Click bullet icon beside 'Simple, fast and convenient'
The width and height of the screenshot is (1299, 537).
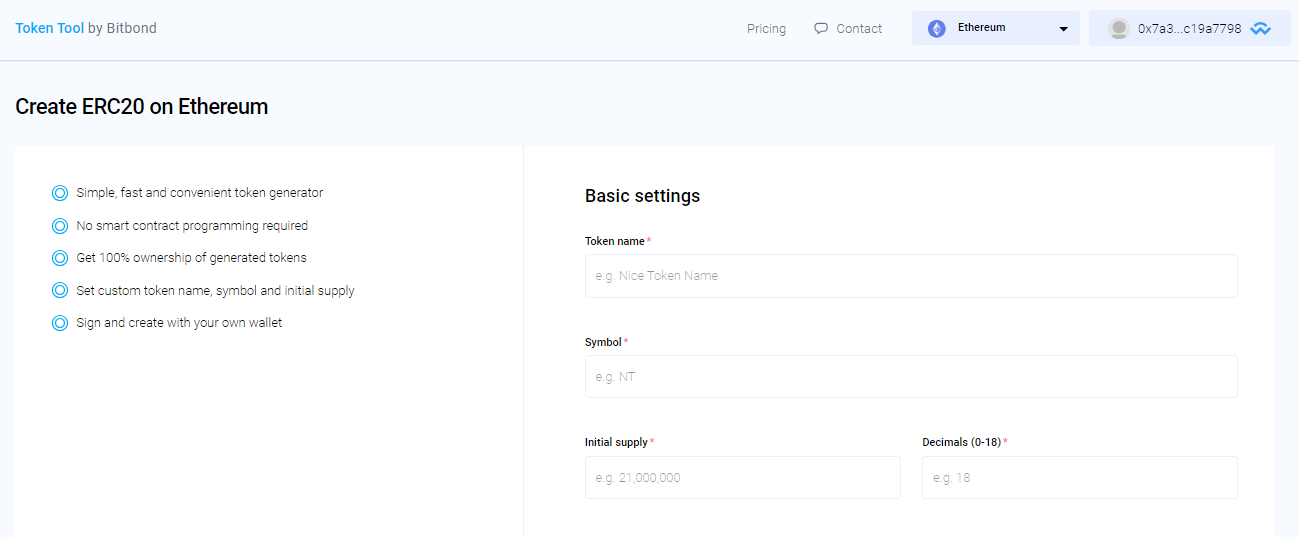click(x=60, y=193)
